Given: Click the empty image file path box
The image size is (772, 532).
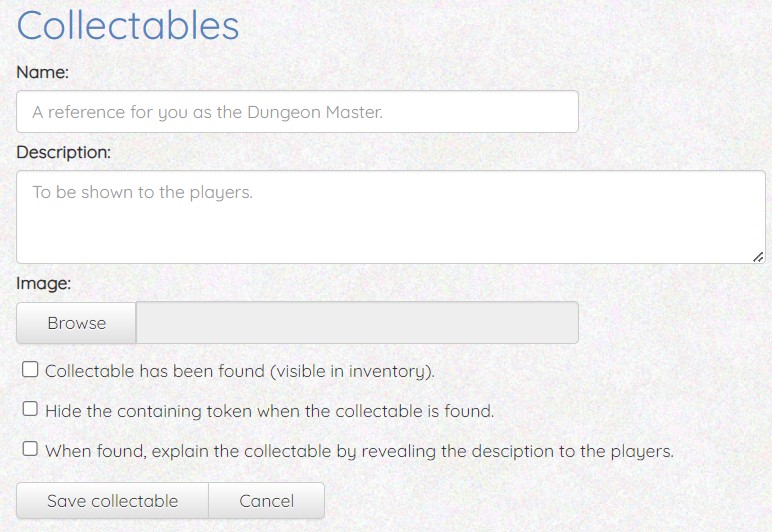Looking at the screenshot, I should pyautogui.click(x=357, y=323).
